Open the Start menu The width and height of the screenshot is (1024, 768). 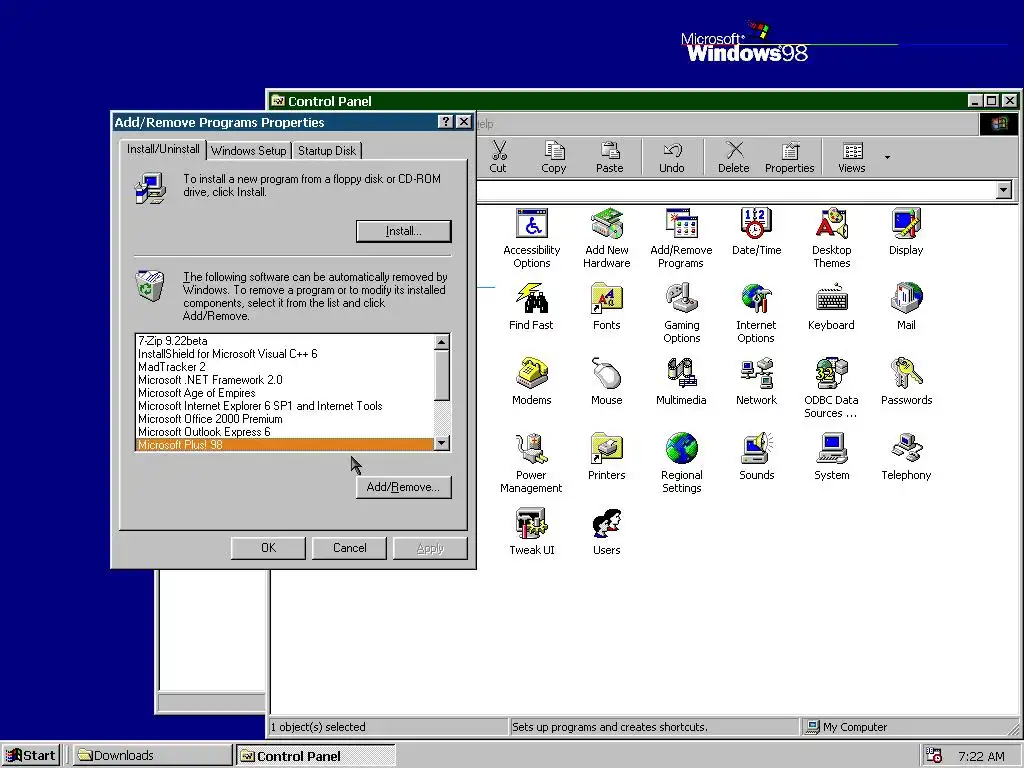tap(31, 756)
